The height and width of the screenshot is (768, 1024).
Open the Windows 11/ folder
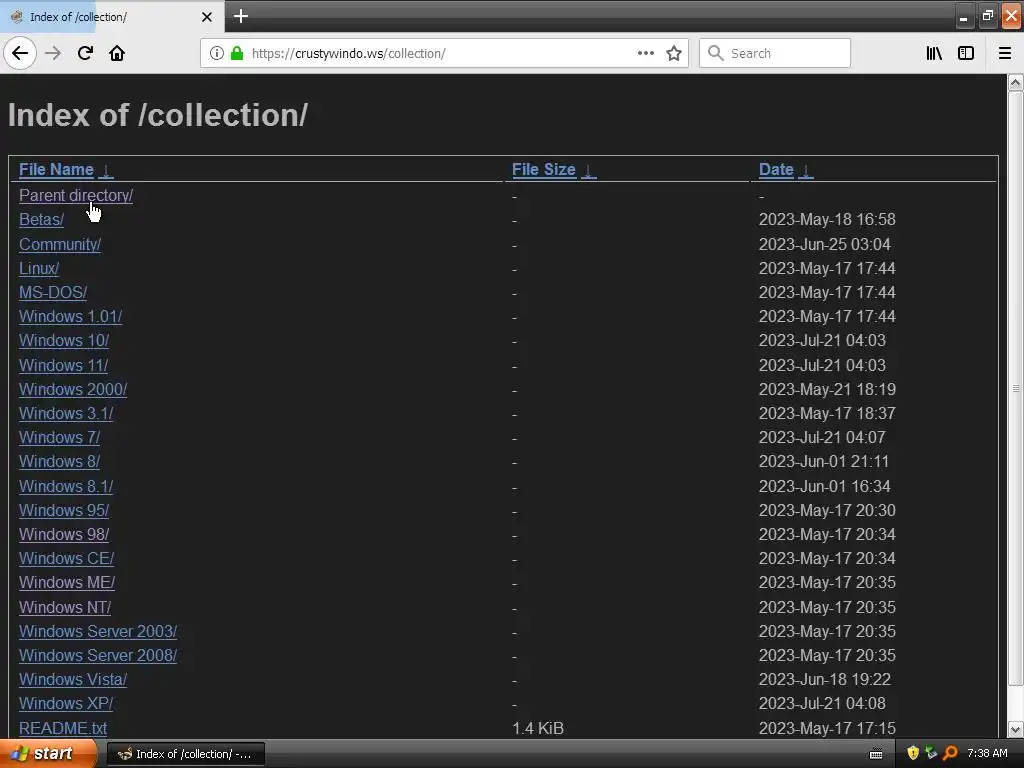click(63, 365)
